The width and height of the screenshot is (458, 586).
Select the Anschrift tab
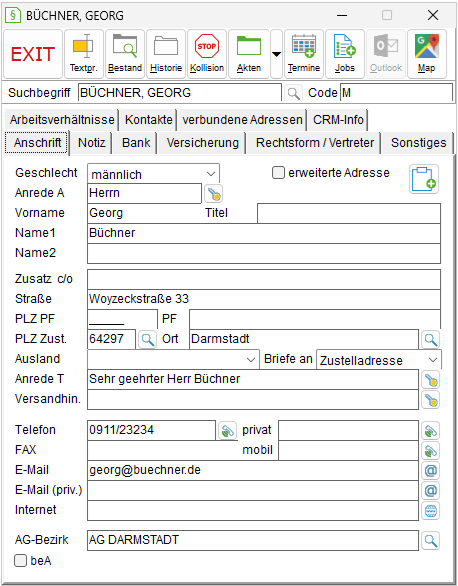point(37,143)
